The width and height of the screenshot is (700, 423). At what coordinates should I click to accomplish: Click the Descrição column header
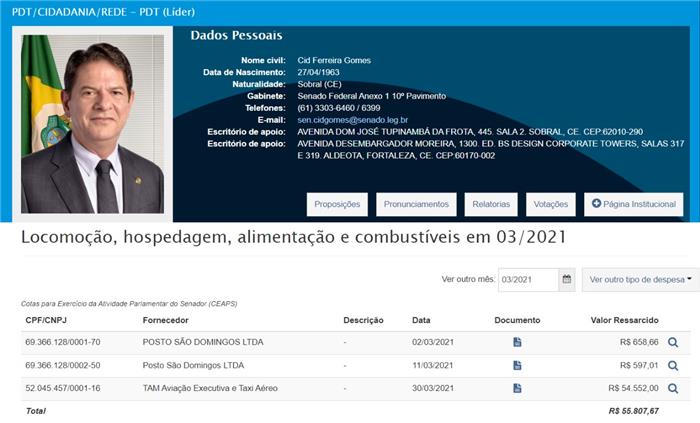363,320
